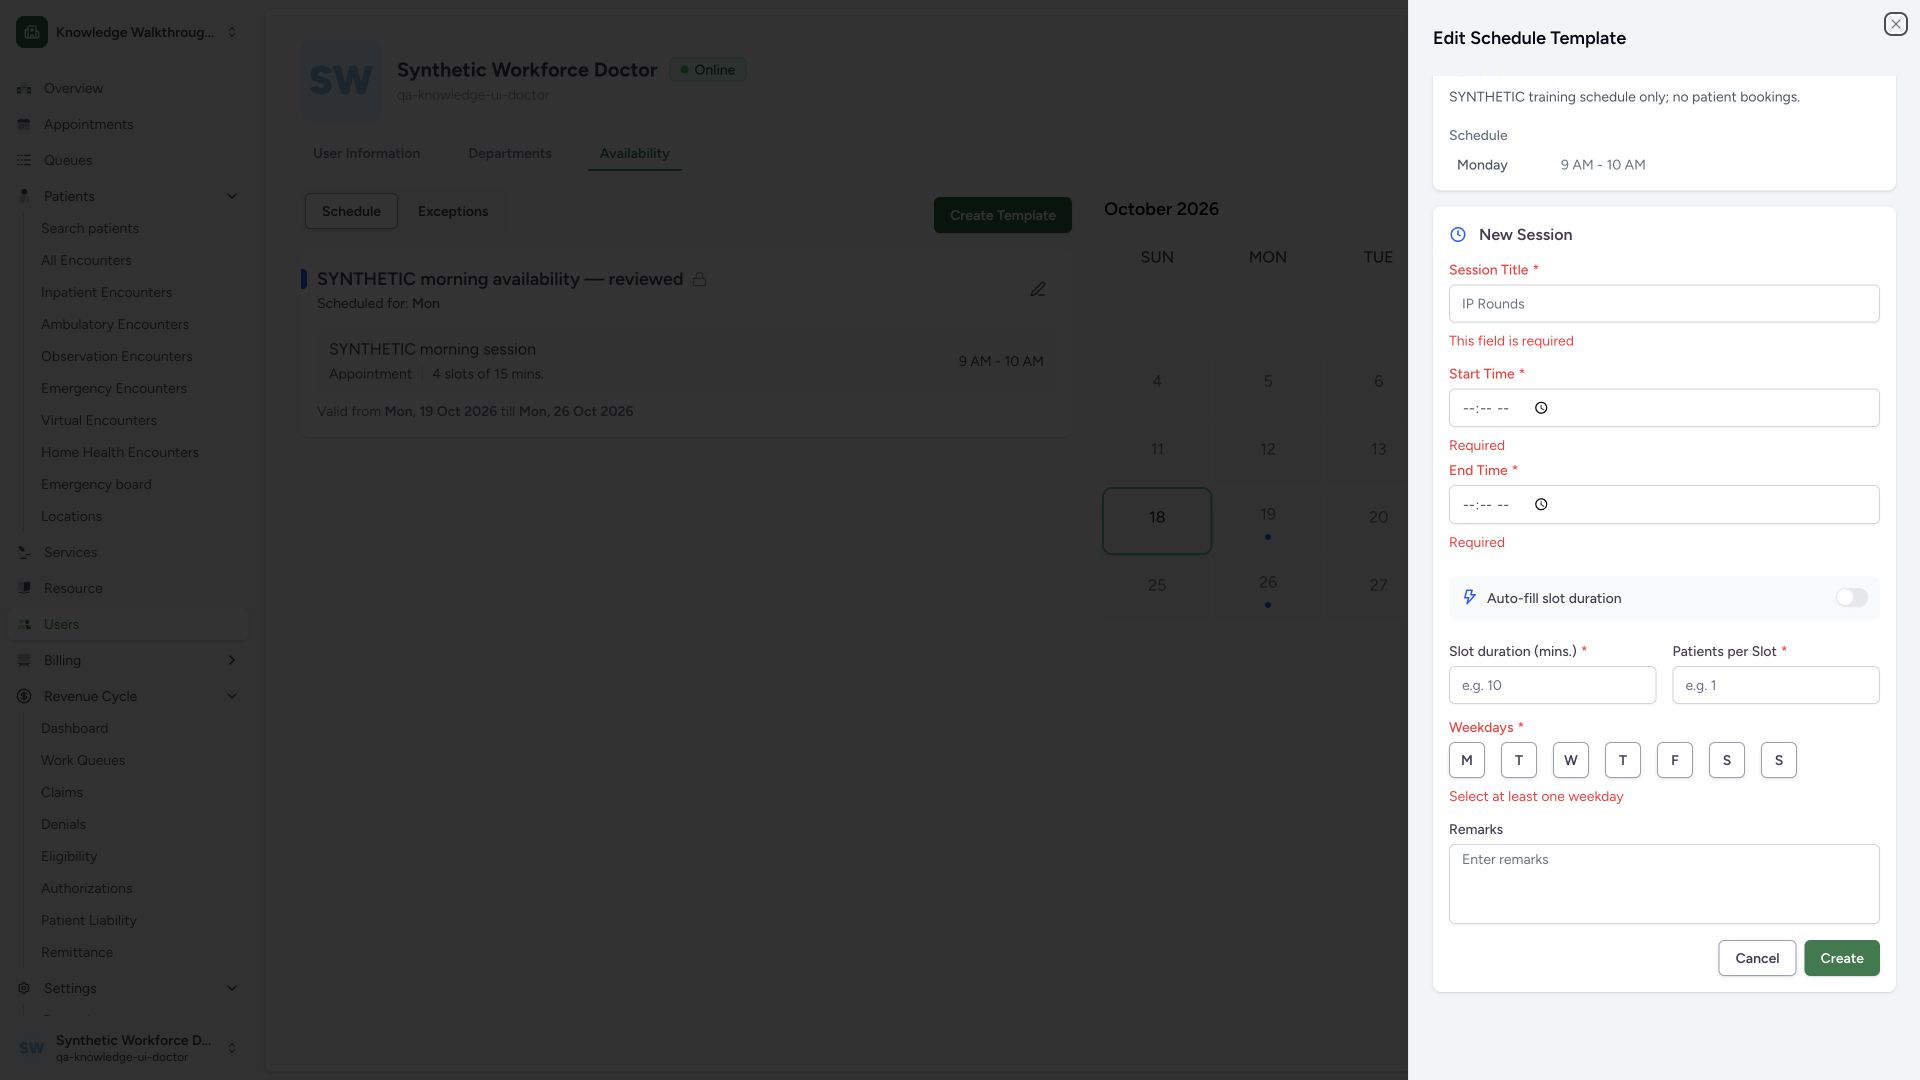Select the Thursday weekday button
This screenshot has height=1080, width=1920.
pyautogui.click(x=1623, y=760)
